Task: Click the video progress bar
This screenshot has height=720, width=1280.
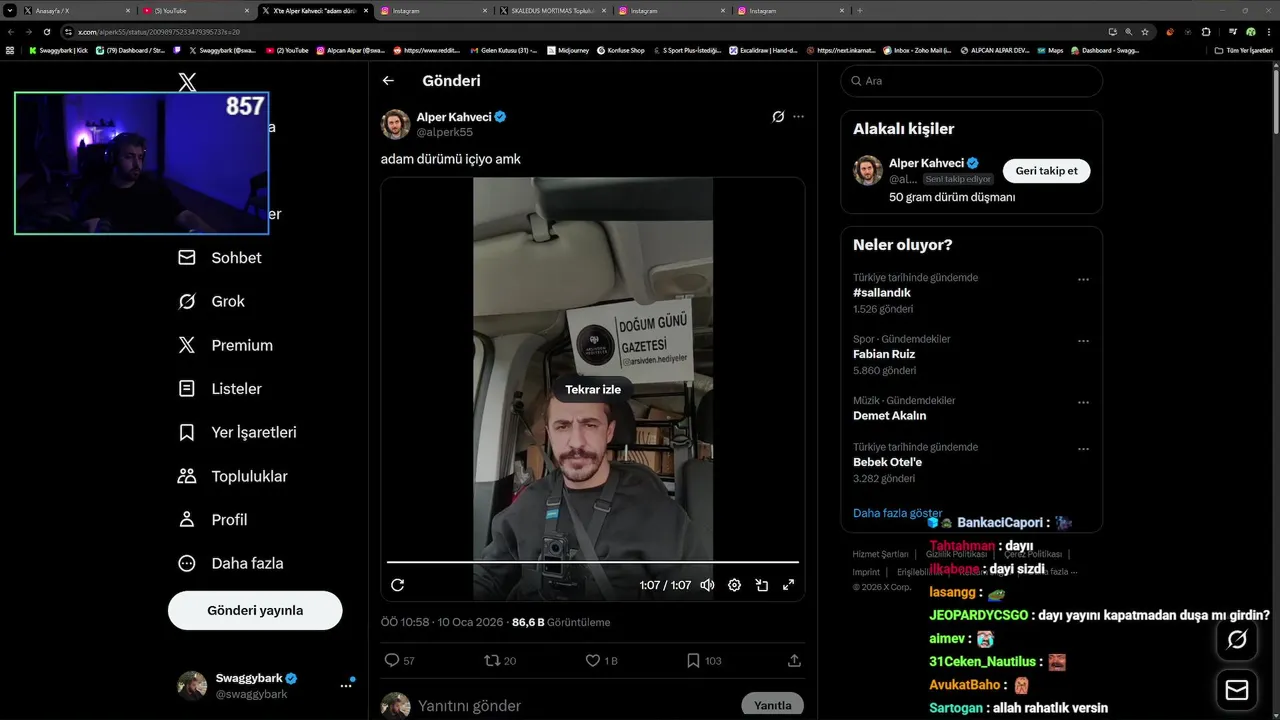Action: [593, 563]
